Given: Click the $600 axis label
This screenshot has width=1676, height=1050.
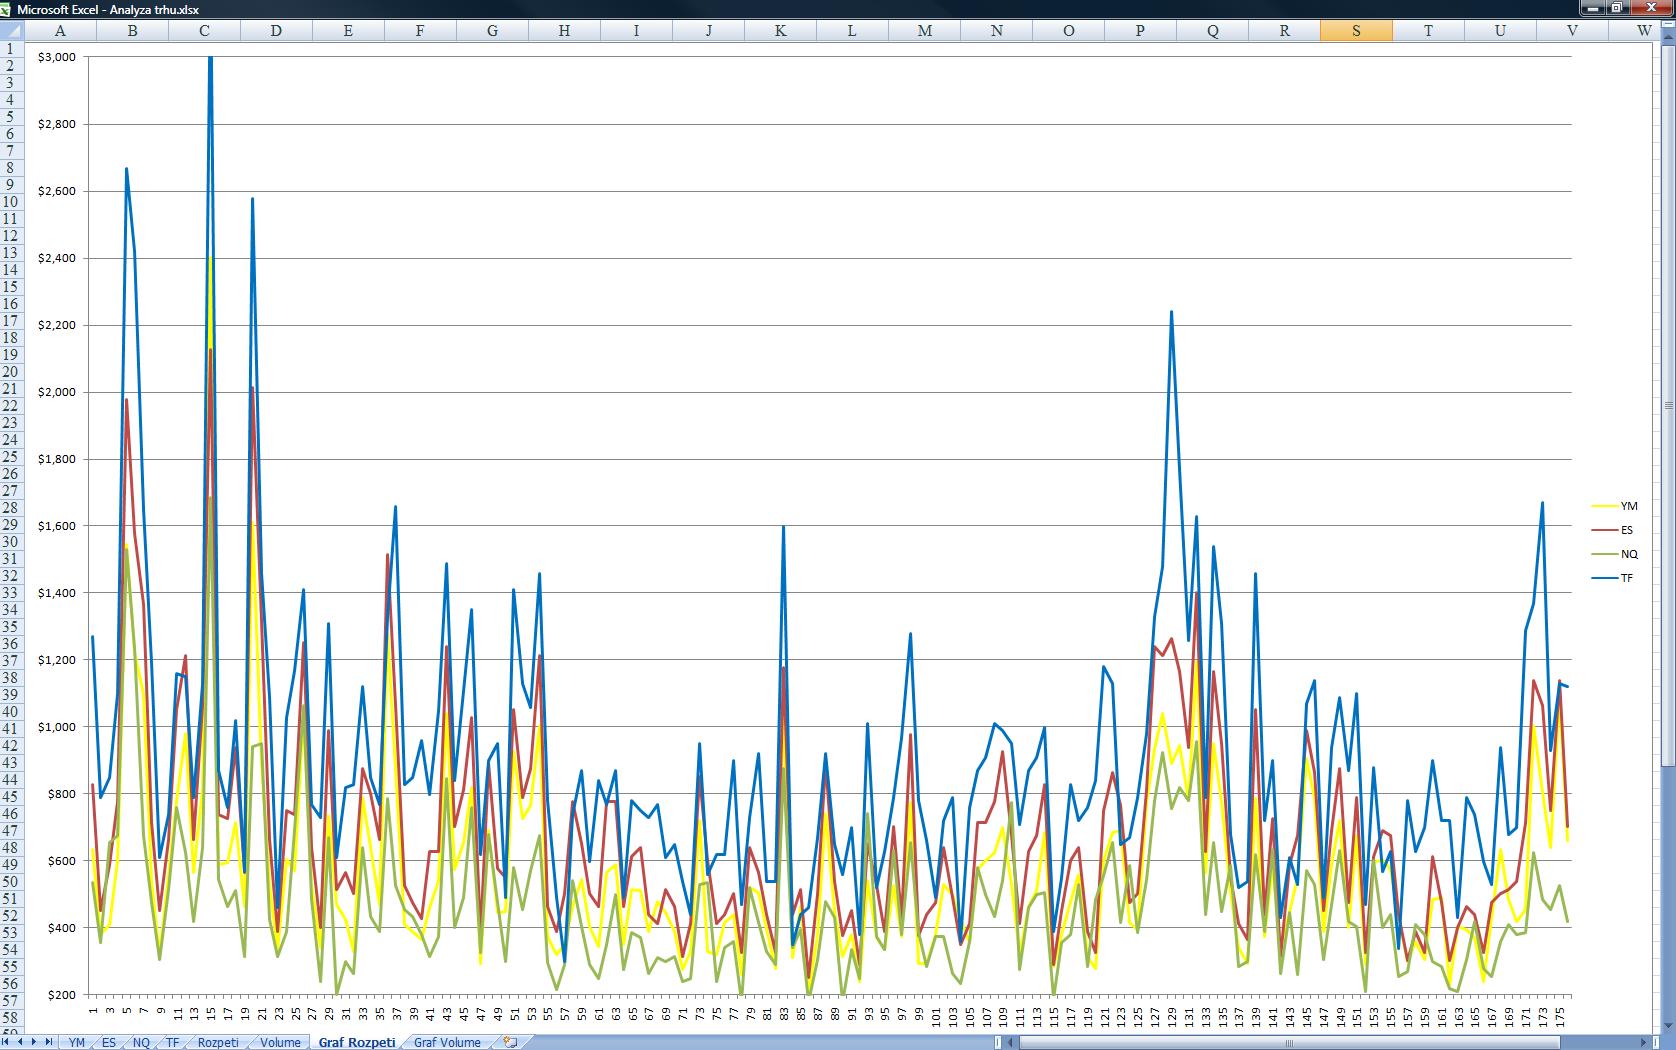Looking at the screenshot, I should click(60, 861).
